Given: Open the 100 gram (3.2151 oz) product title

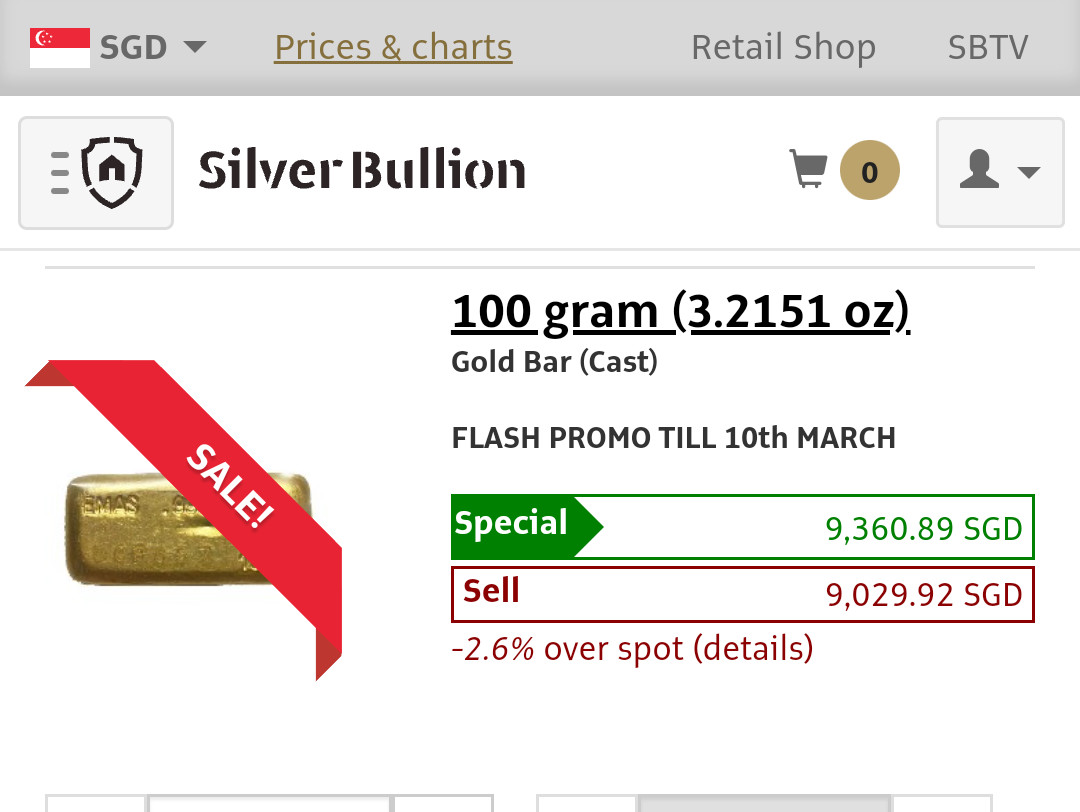Looking at the screenshot, I should pyautogui.click(x=680, y=313).
